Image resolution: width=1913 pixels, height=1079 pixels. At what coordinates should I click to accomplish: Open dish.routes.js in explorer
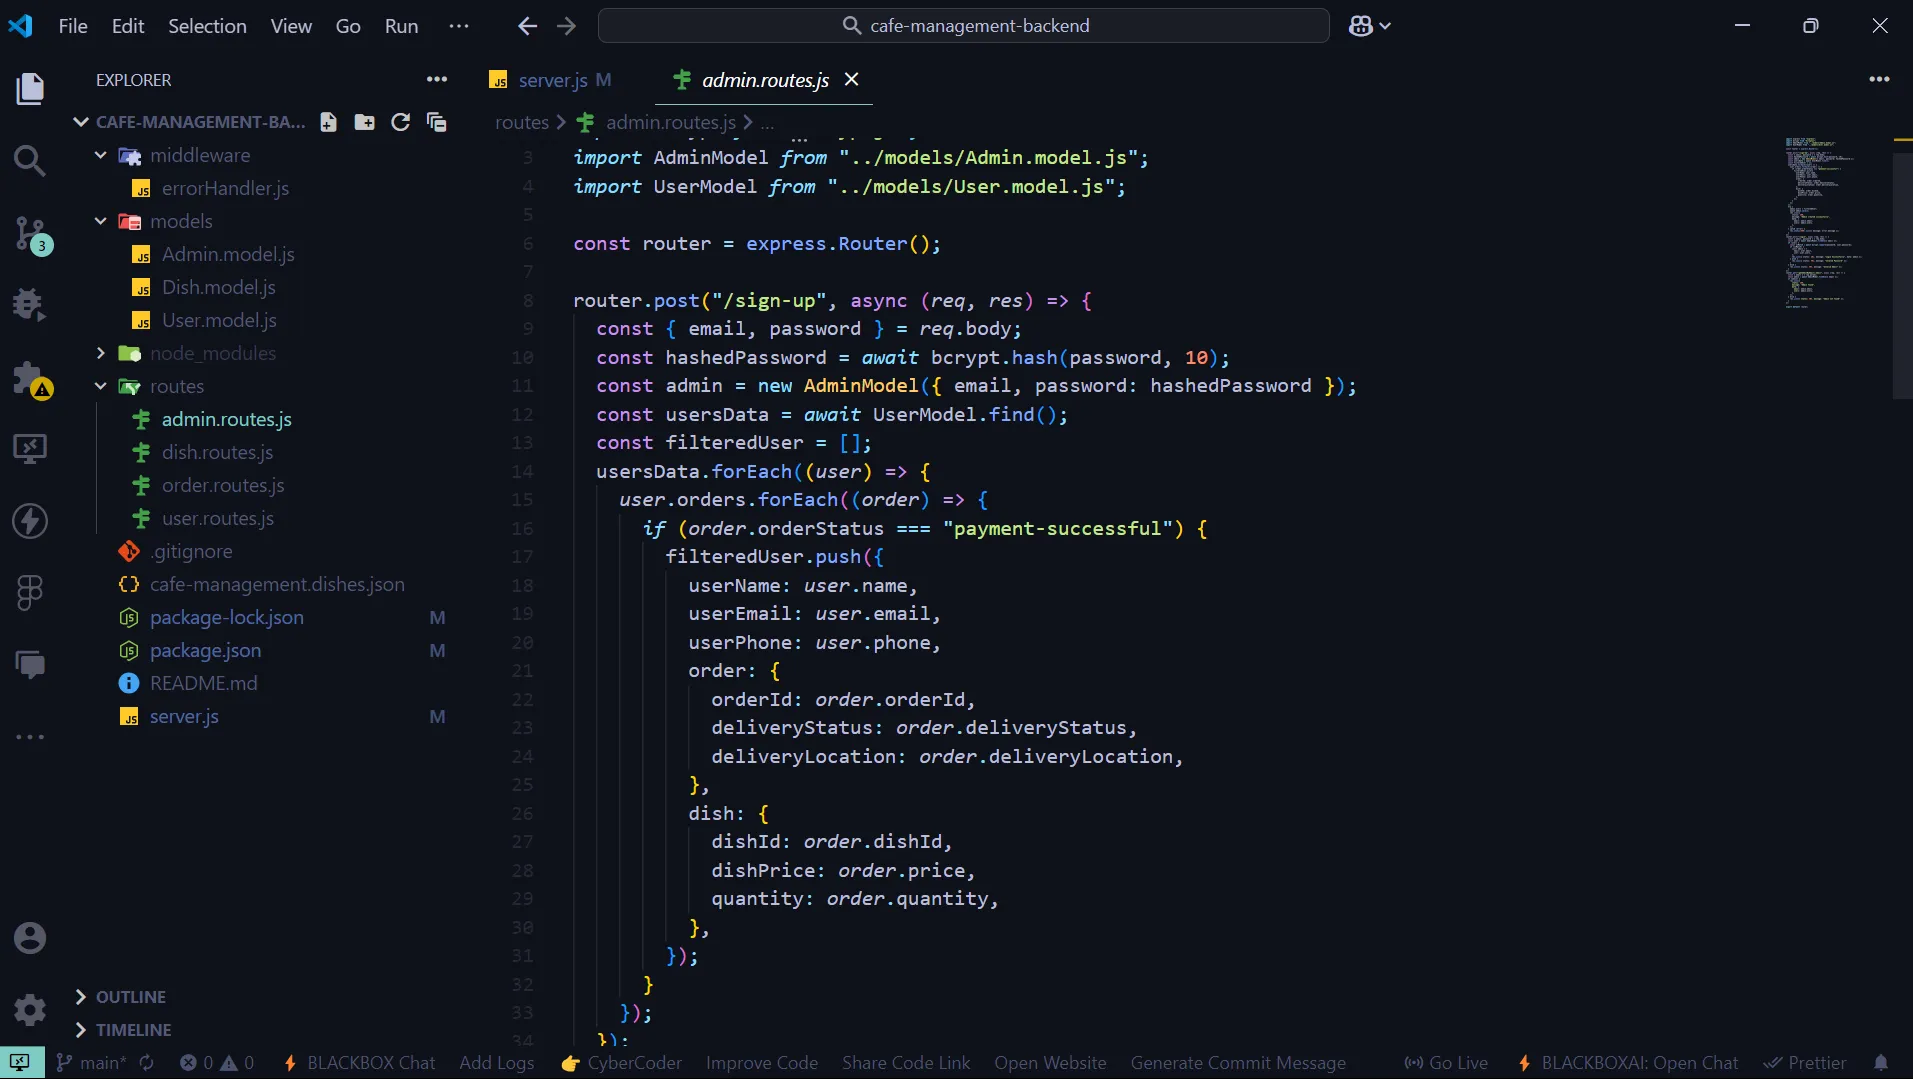point(217,452)
